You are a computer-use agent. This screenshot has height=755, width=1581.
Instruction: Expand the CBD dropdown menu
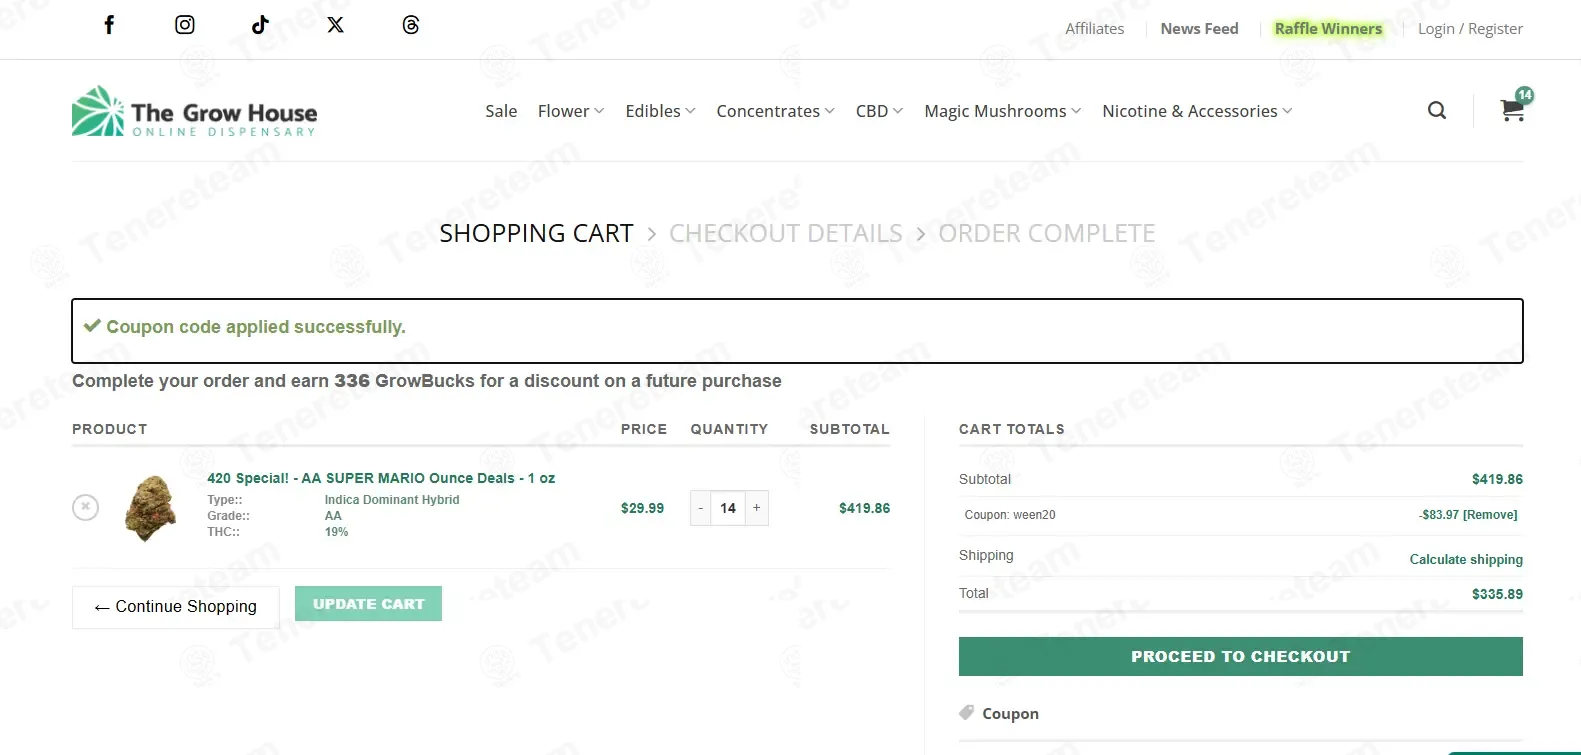click(880, 111)
